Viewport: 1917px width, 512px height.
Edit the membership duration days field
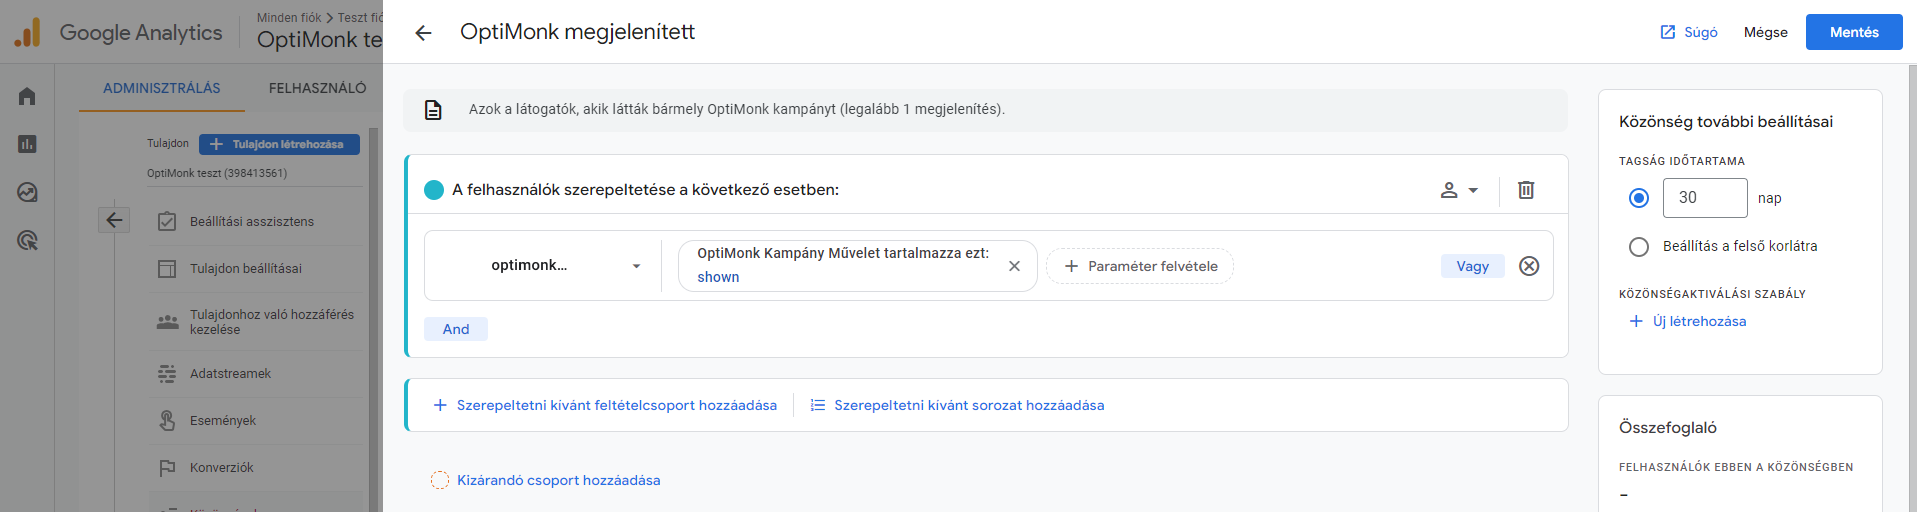pos(1705,198)
